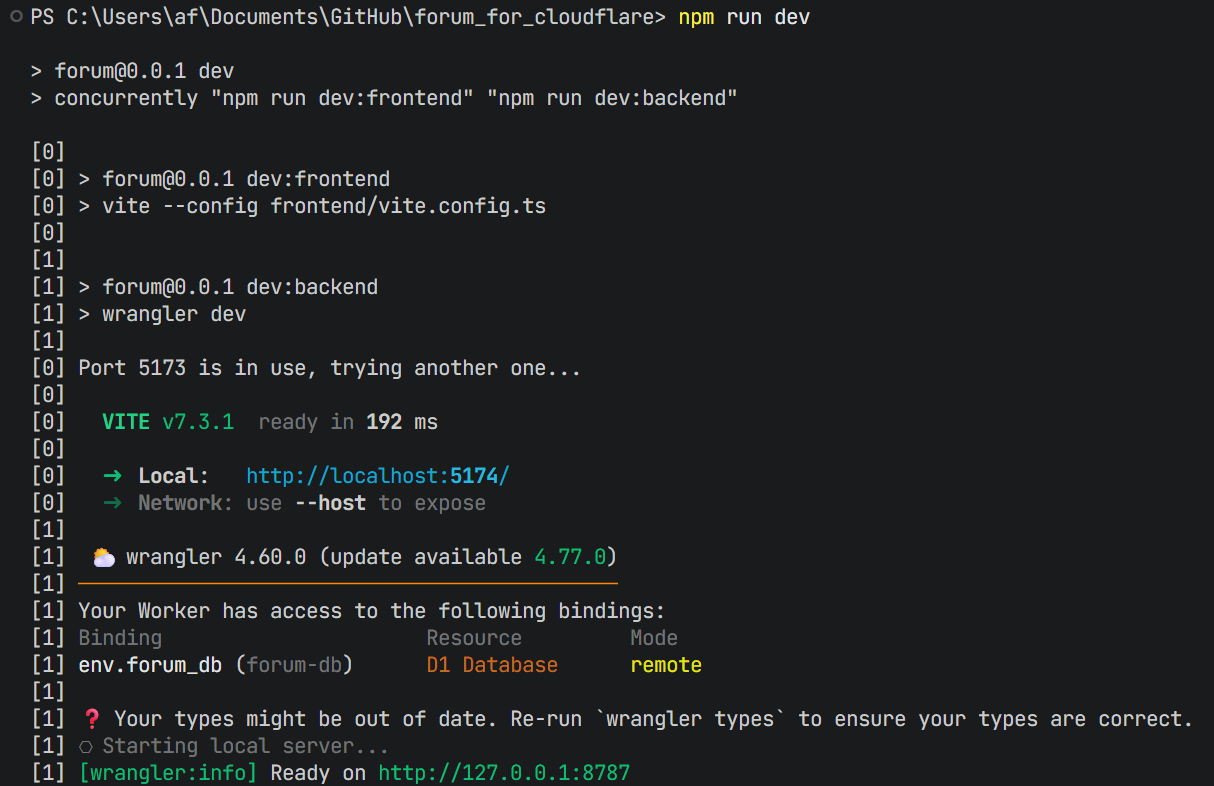Image resolution: width=1214 pixels, height=786 pixels.
Task: Open the http://localhost:5174/ link
Action: click(384, 476)
